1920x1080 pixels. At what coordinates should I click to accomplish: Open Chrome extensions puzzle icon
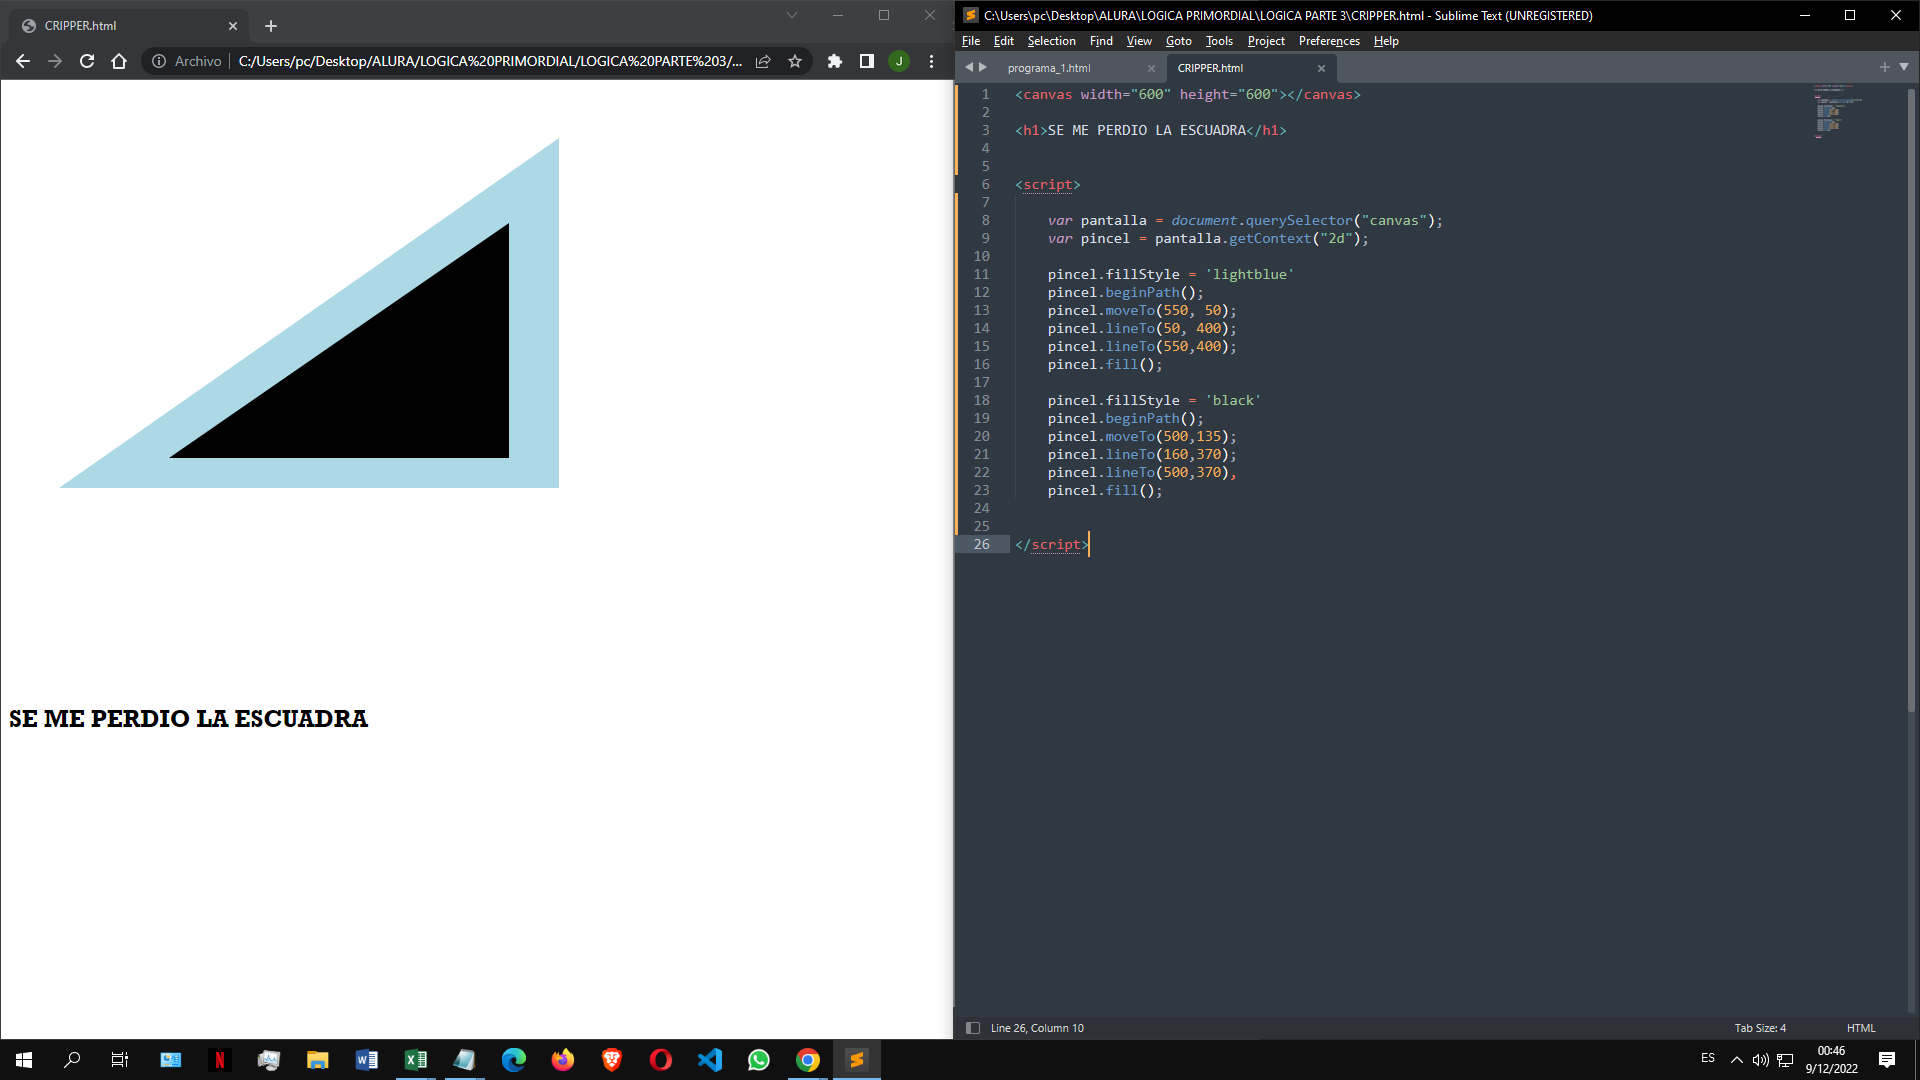835,61
